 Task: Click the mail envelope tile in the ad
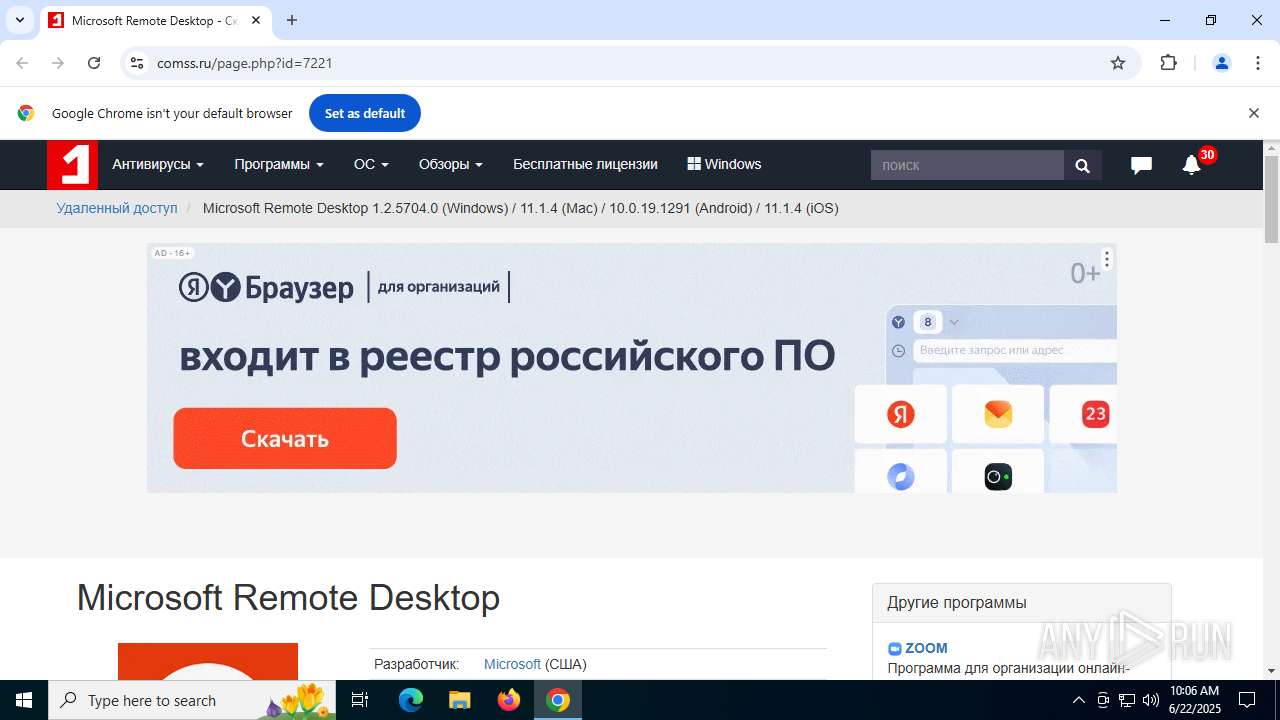pos(998,414)
